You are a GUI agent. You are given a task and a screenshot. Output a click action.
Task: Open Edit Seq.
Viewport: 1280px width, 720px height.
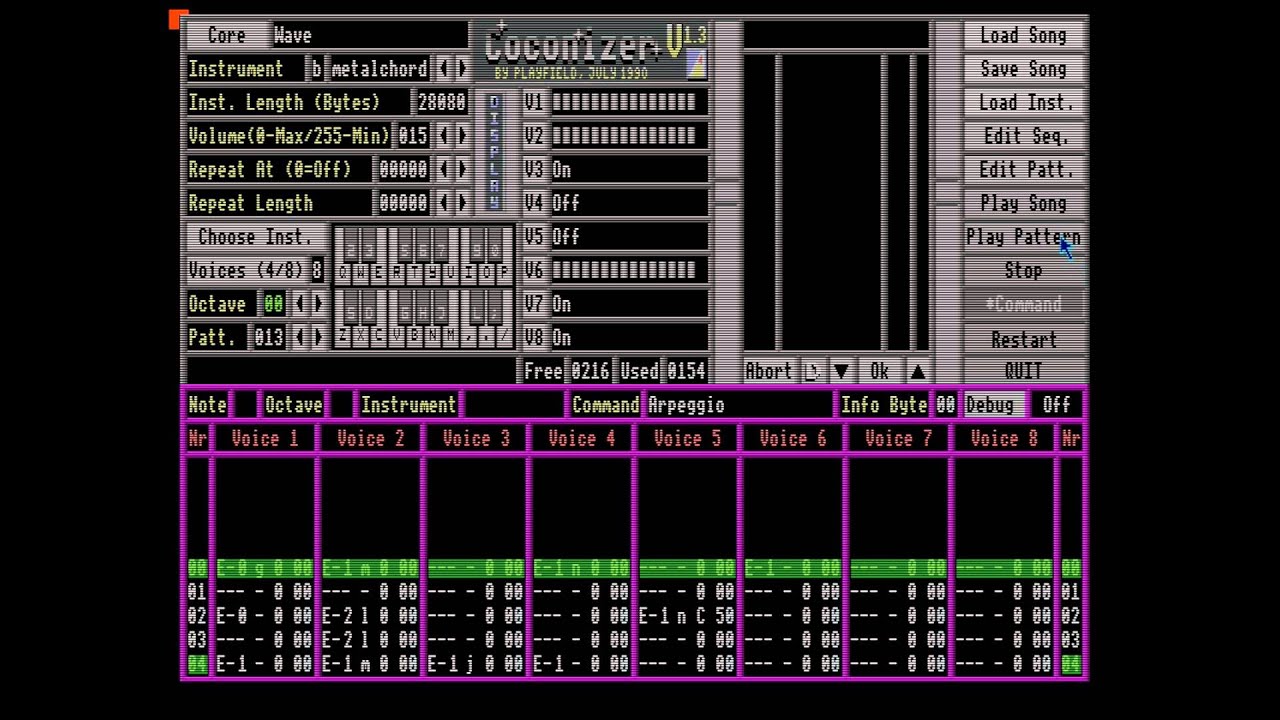[1023, 136]
